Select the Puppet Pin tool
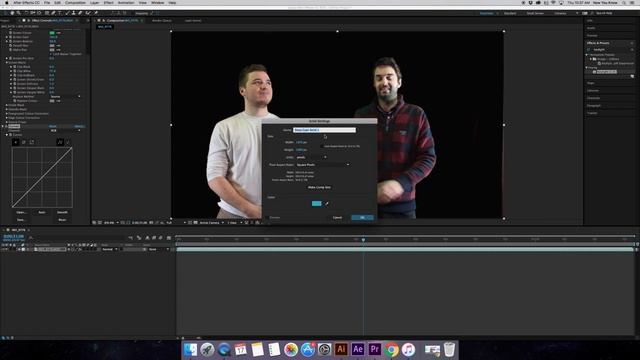The width and height of the screenshot is (640, 360). point(96,13)
